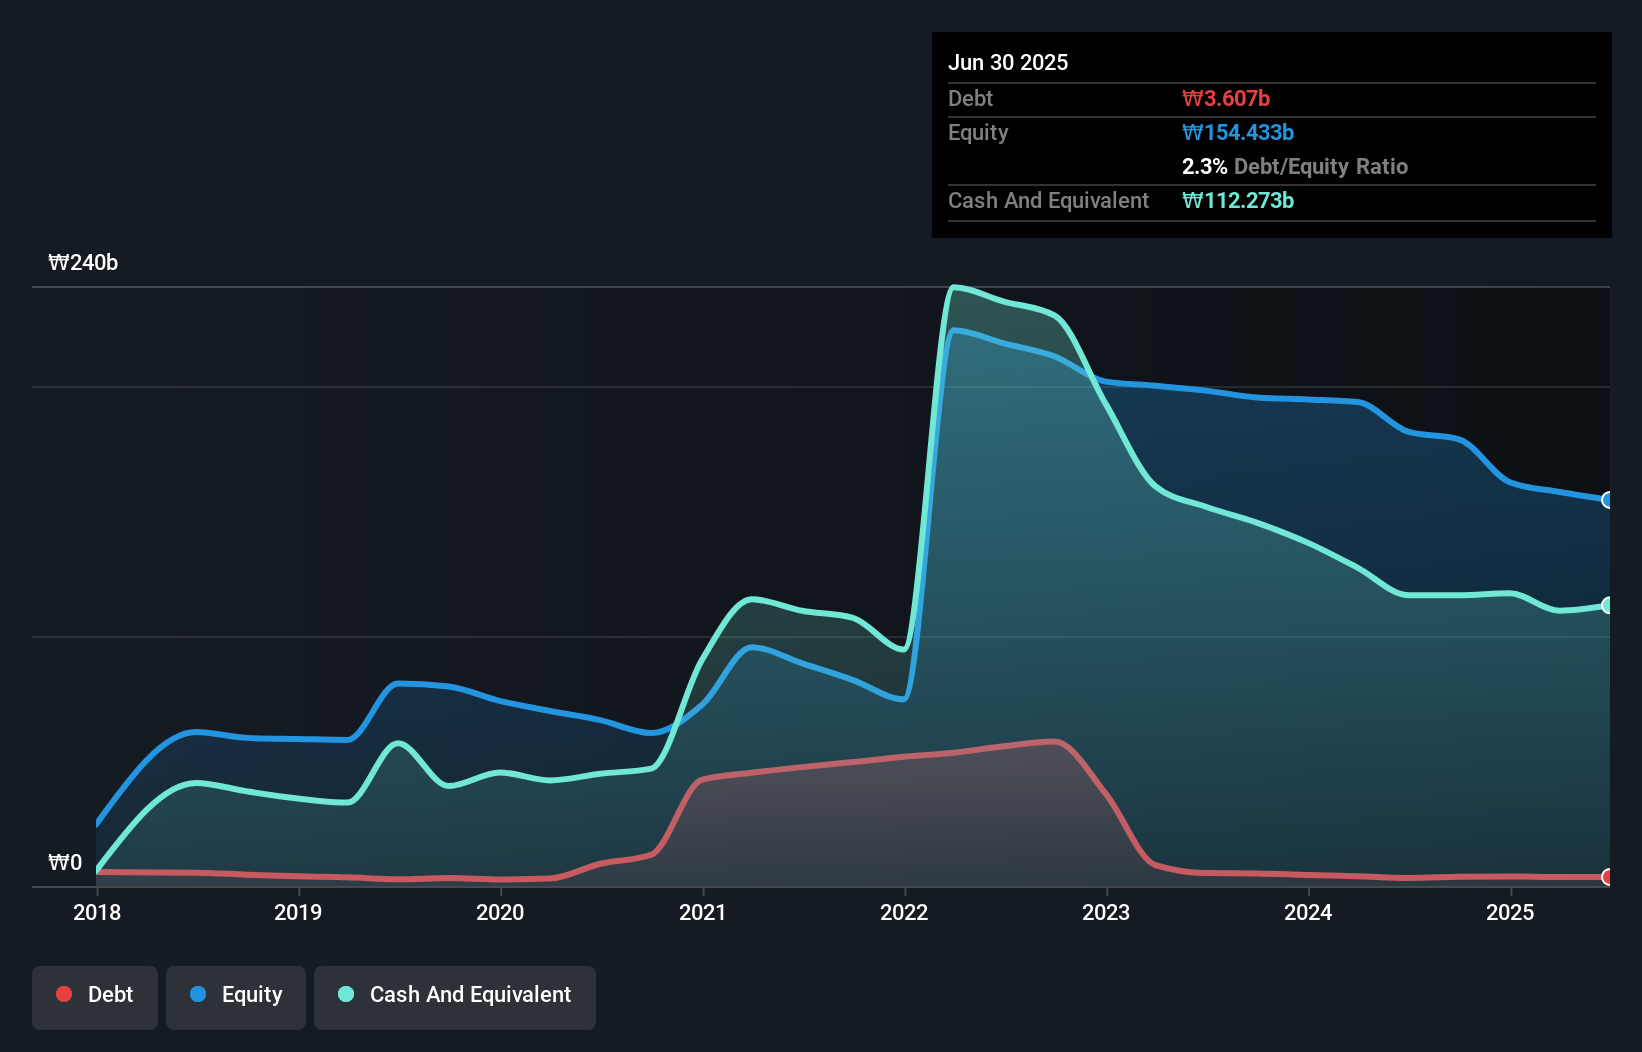Click the red Debt value in the tooltip
Screen dimensions: 1642x1052
click(1226, 98)
